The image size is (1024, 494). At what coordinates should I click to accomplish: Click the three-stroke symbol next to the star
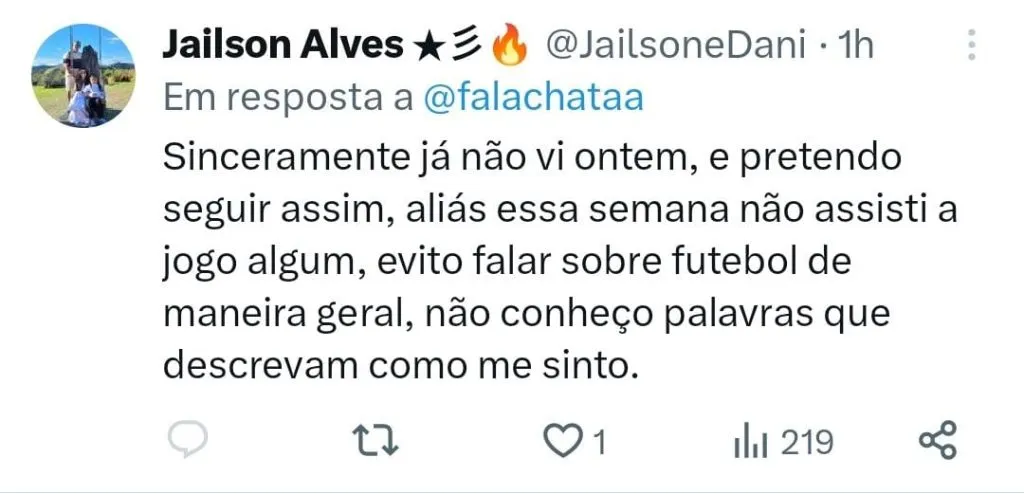[x=467, y=47]
